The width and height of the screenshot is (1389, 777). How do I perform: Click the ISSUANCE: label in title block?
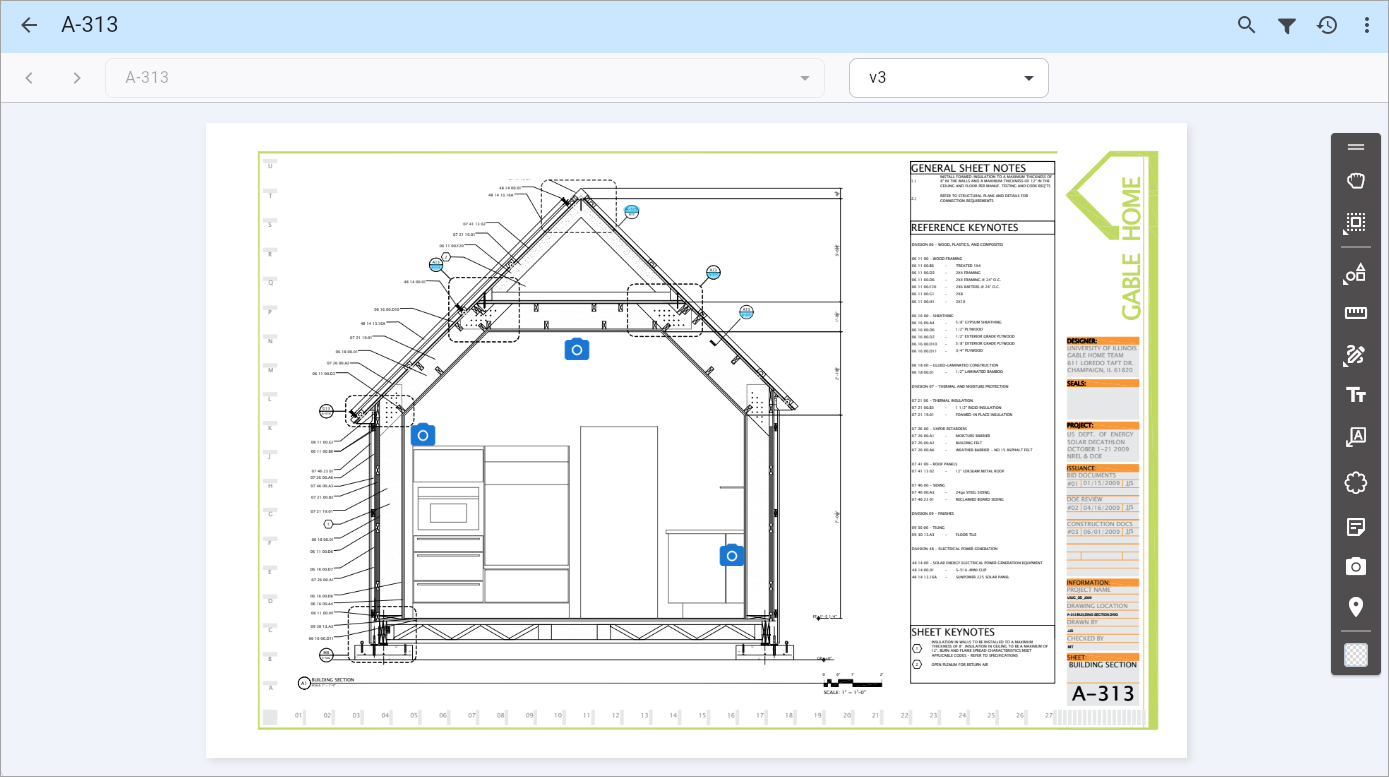click(x=1083, y=468)
